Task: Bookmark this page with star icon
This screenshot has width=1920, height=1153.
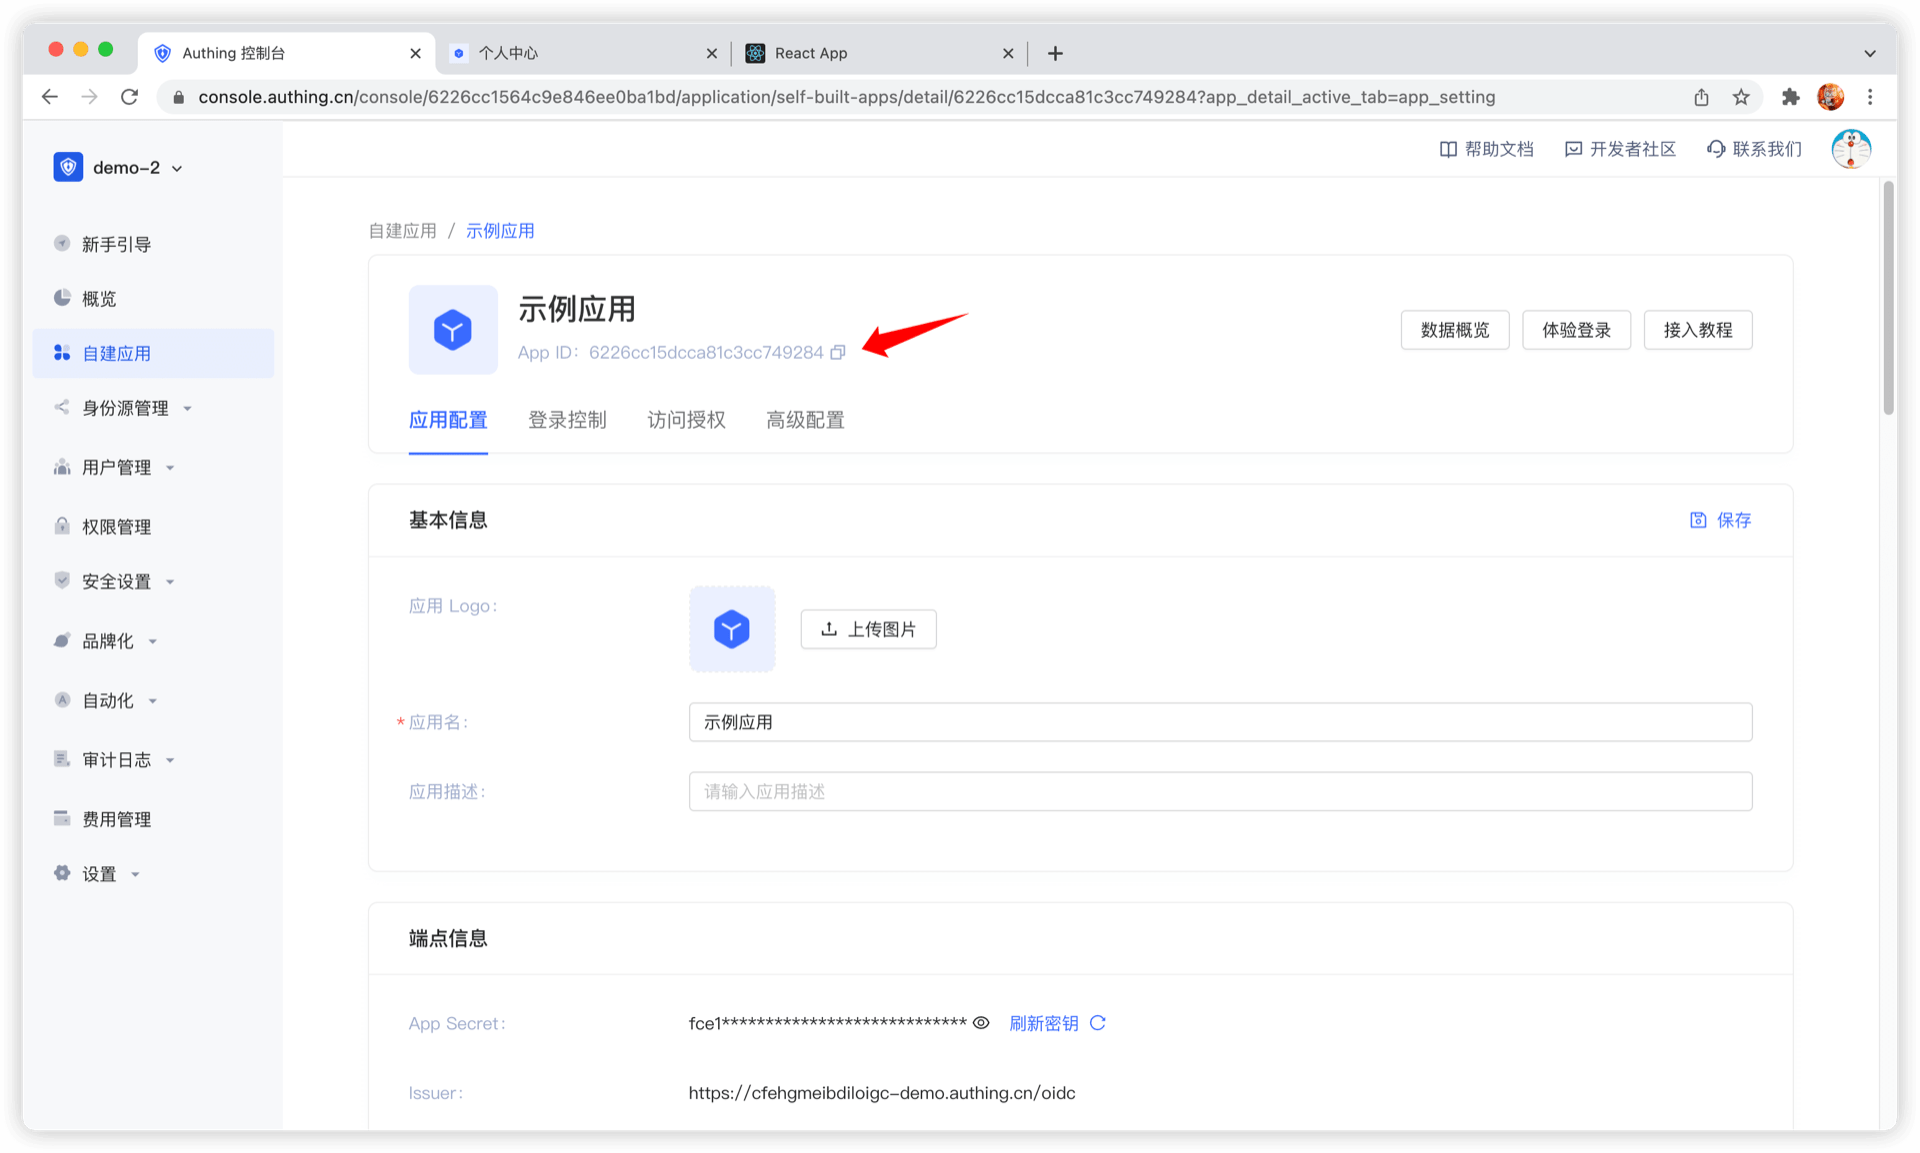Action: [1741, 97]
